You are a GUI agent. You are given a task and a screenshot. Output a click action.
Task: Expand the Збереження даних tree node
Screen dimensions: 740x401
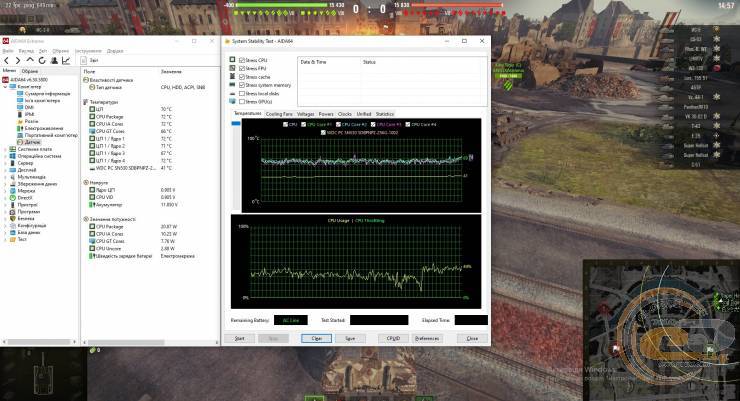(x=6, y=184)
